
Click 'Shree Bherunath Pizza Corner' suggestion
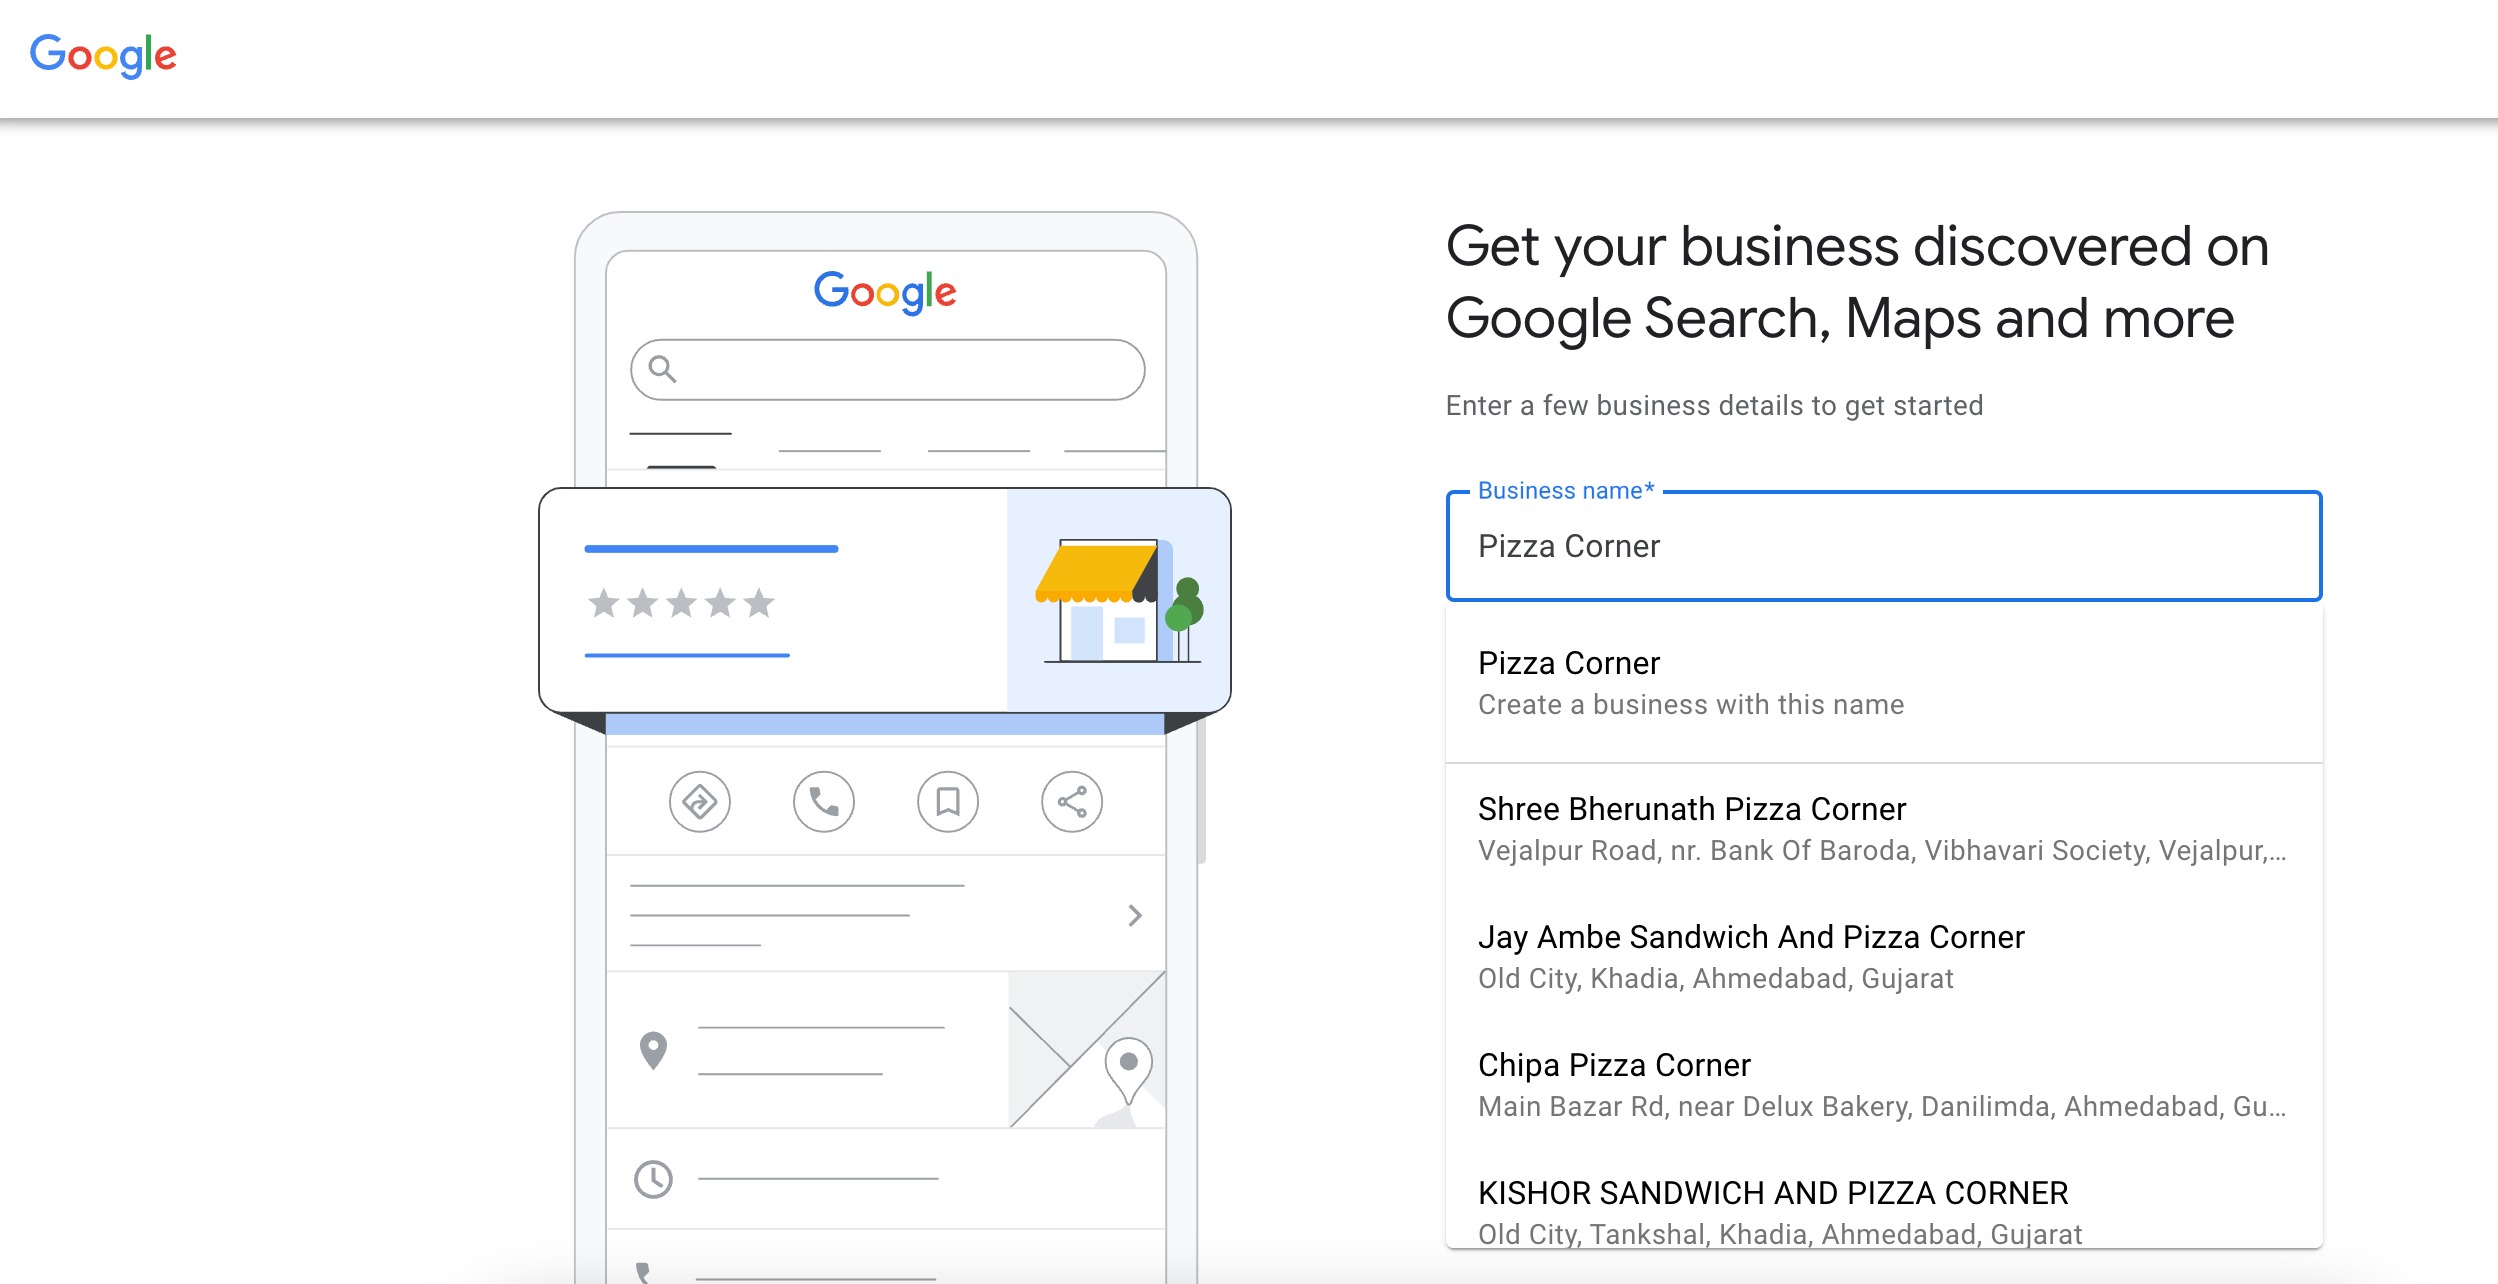[x=1884, y=827]
